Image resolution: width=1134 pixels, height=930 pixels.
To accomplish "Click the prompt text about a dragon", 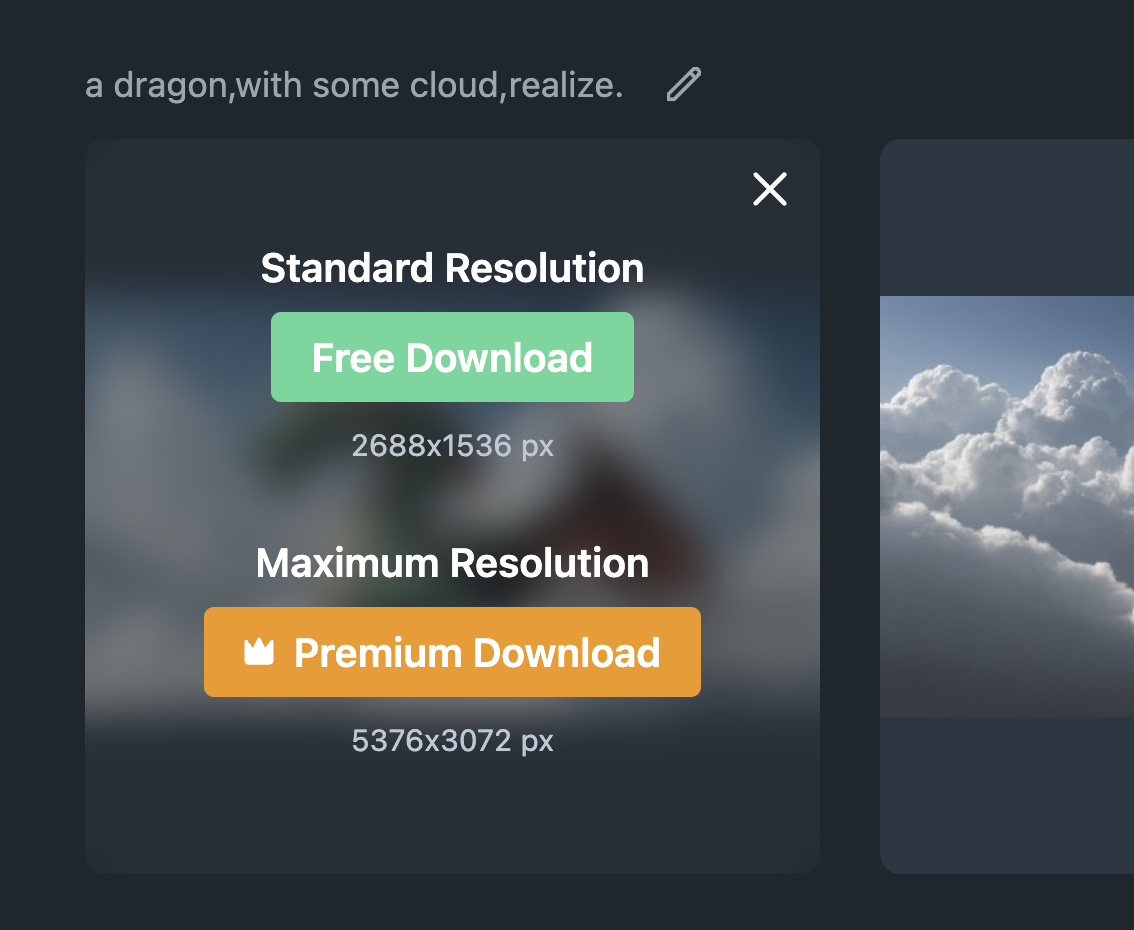I will (x=354, y=86).
